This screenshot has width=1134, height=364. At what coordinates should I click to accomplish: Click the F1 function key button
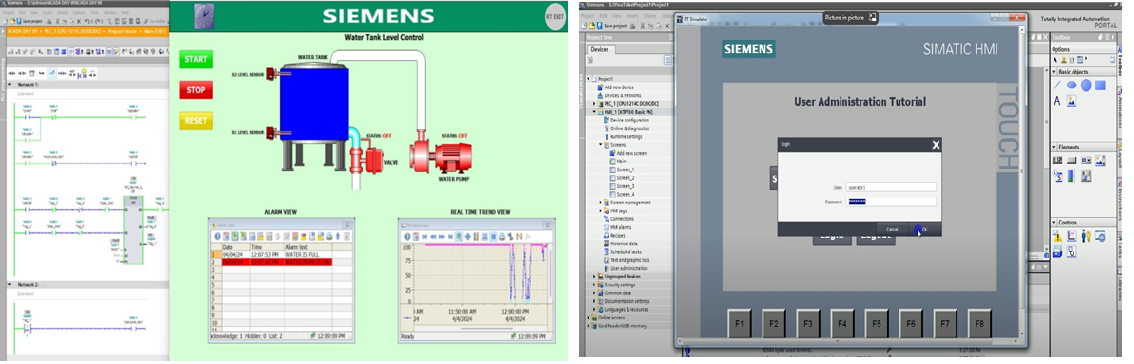(x=739, y=323)
